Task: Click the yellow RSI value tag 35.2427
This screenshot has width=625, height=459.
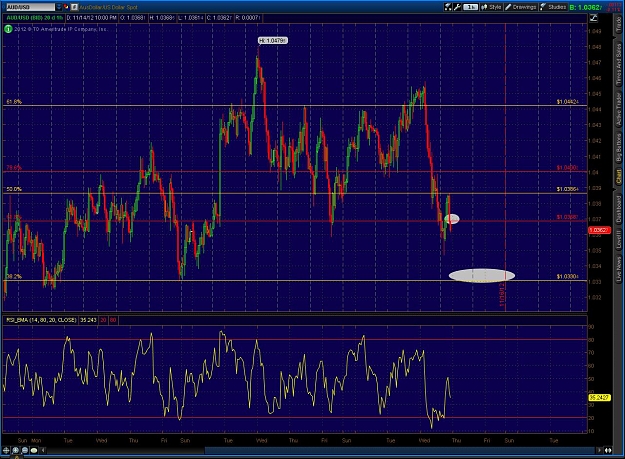Action: pyautogui.click(x=599, y=397)
